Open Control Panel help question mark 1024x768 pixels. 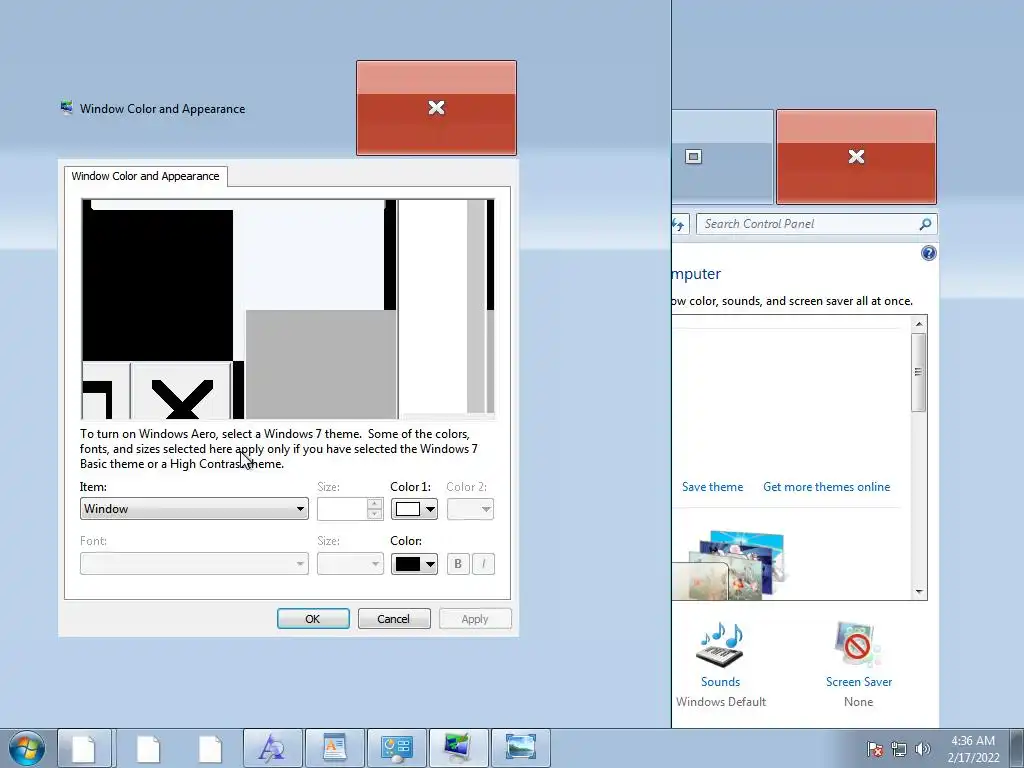928,253
